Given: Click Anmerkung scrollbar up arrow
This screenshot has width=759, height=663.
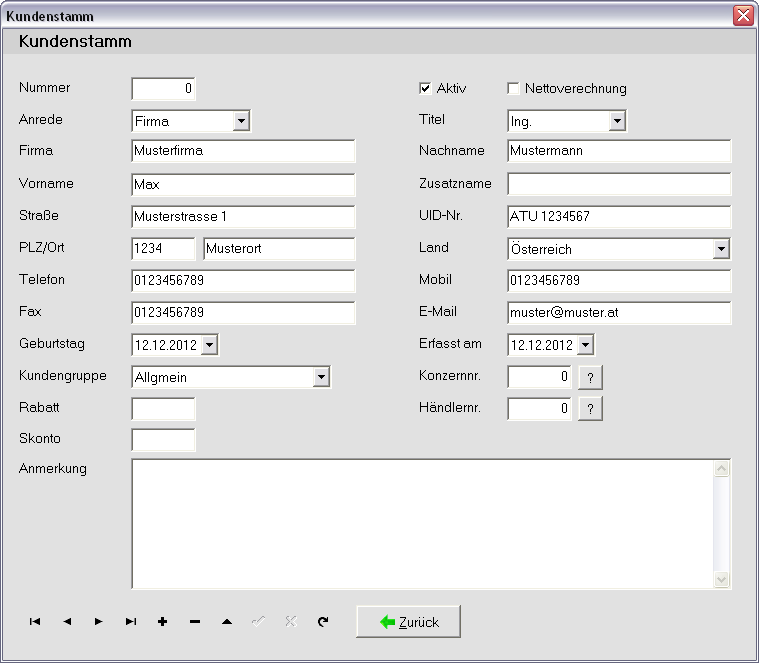Looking at the screenshot, I should (x=721, y=468).
